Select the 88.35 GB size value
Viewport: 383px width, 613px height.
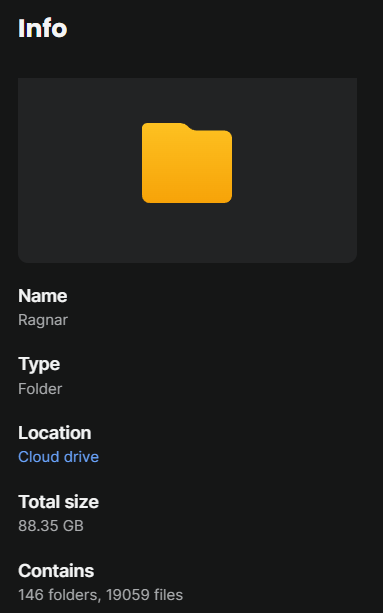click(51, 526)
